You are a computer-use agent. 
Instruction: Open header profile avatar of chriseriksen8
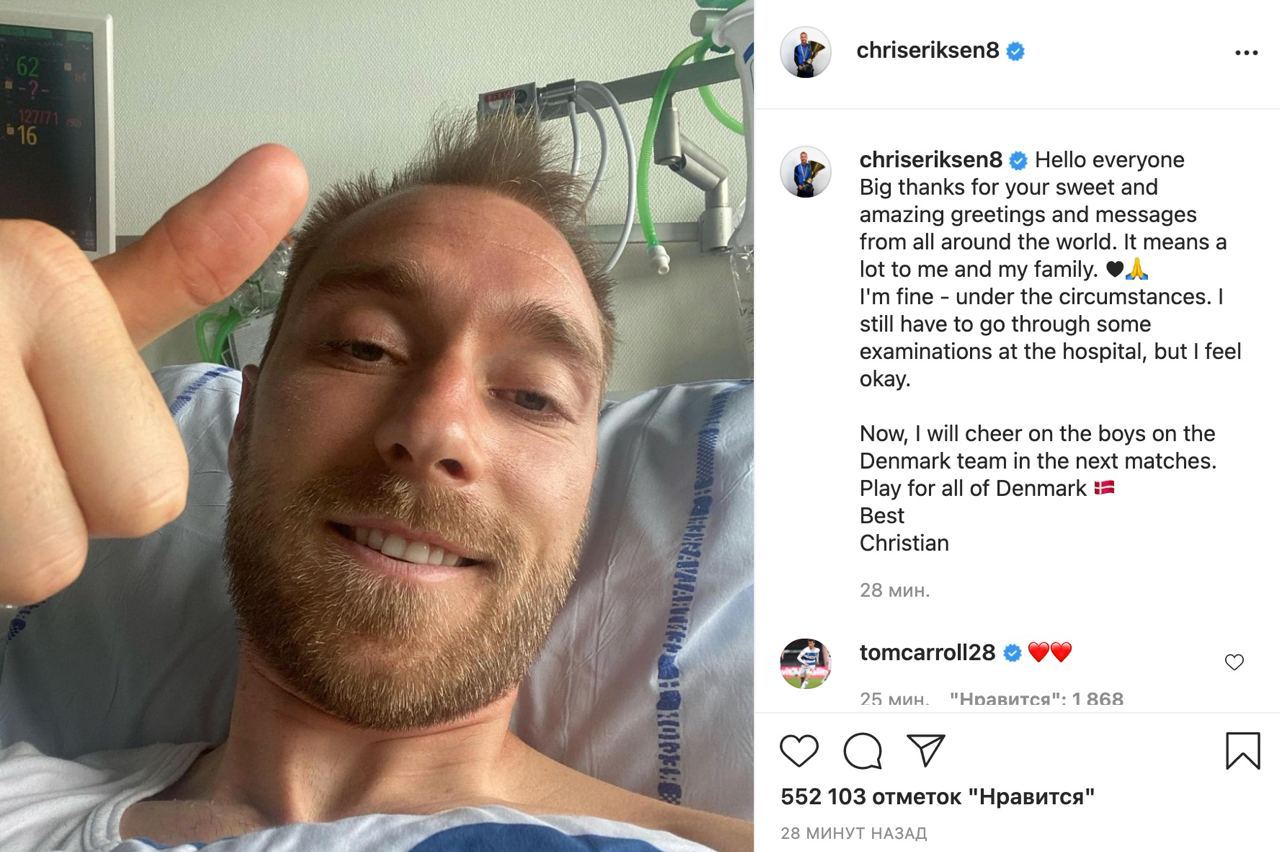click(805, 52)
